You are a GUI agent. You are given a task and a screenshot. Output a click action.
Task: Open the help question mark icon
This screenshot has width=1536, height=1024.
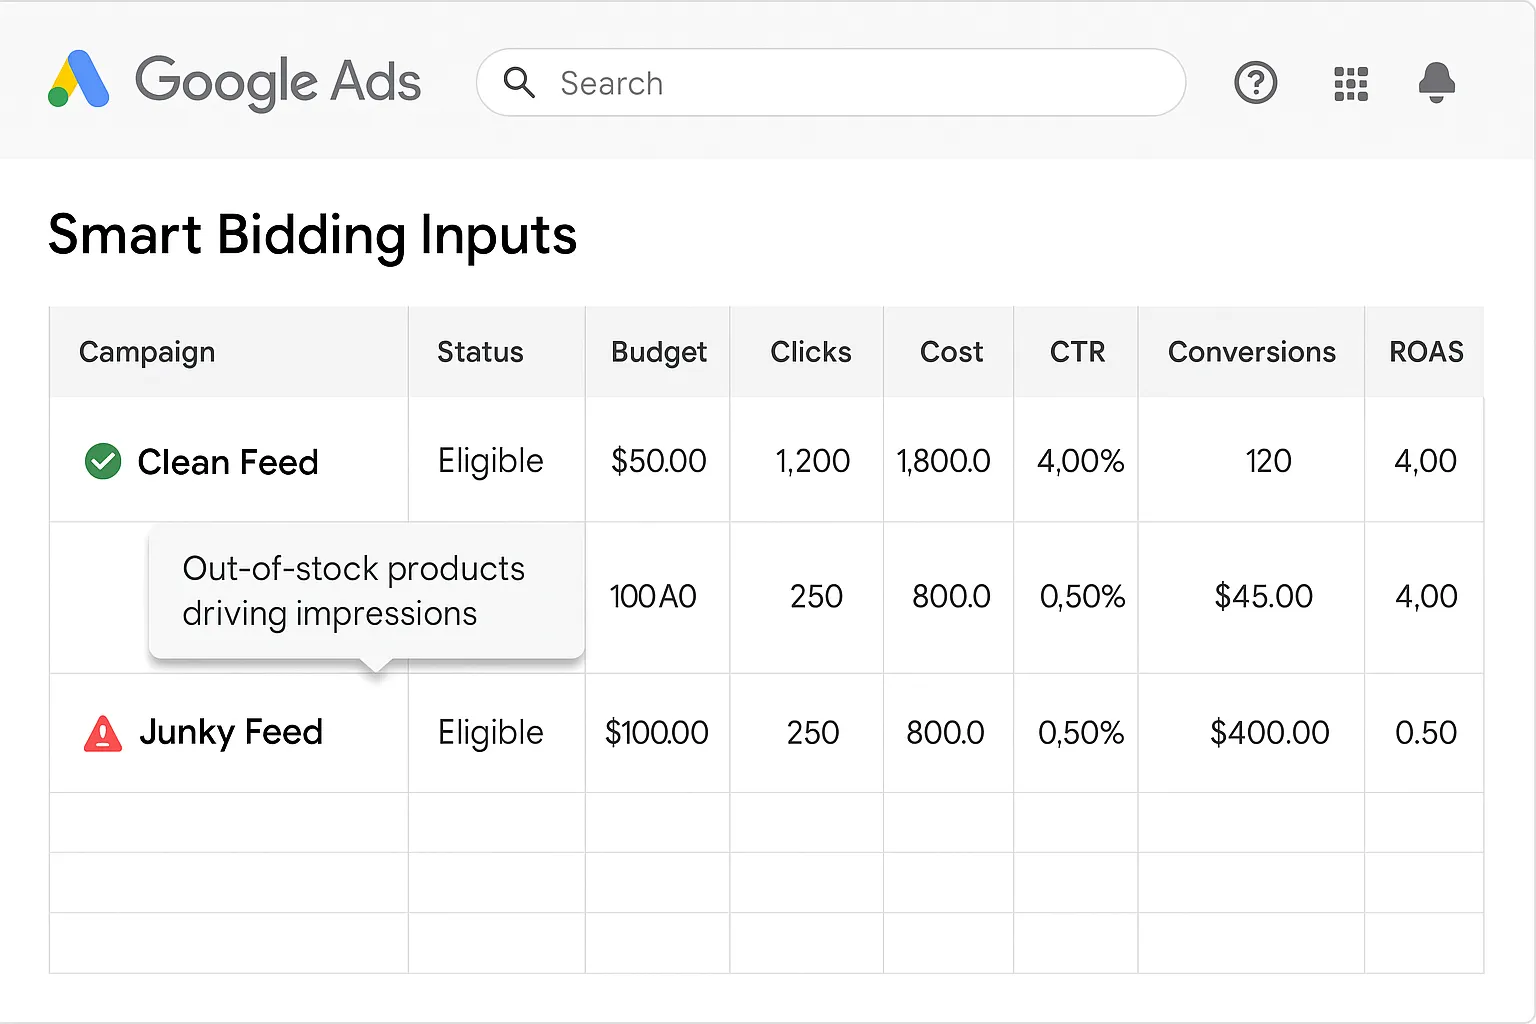click(1256, 83)
